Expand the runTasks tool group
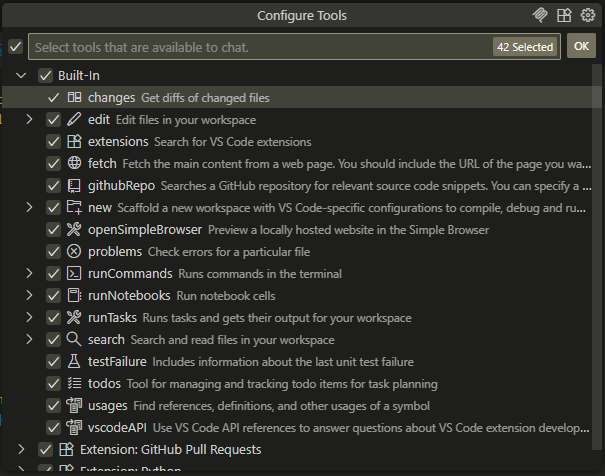 30,318
